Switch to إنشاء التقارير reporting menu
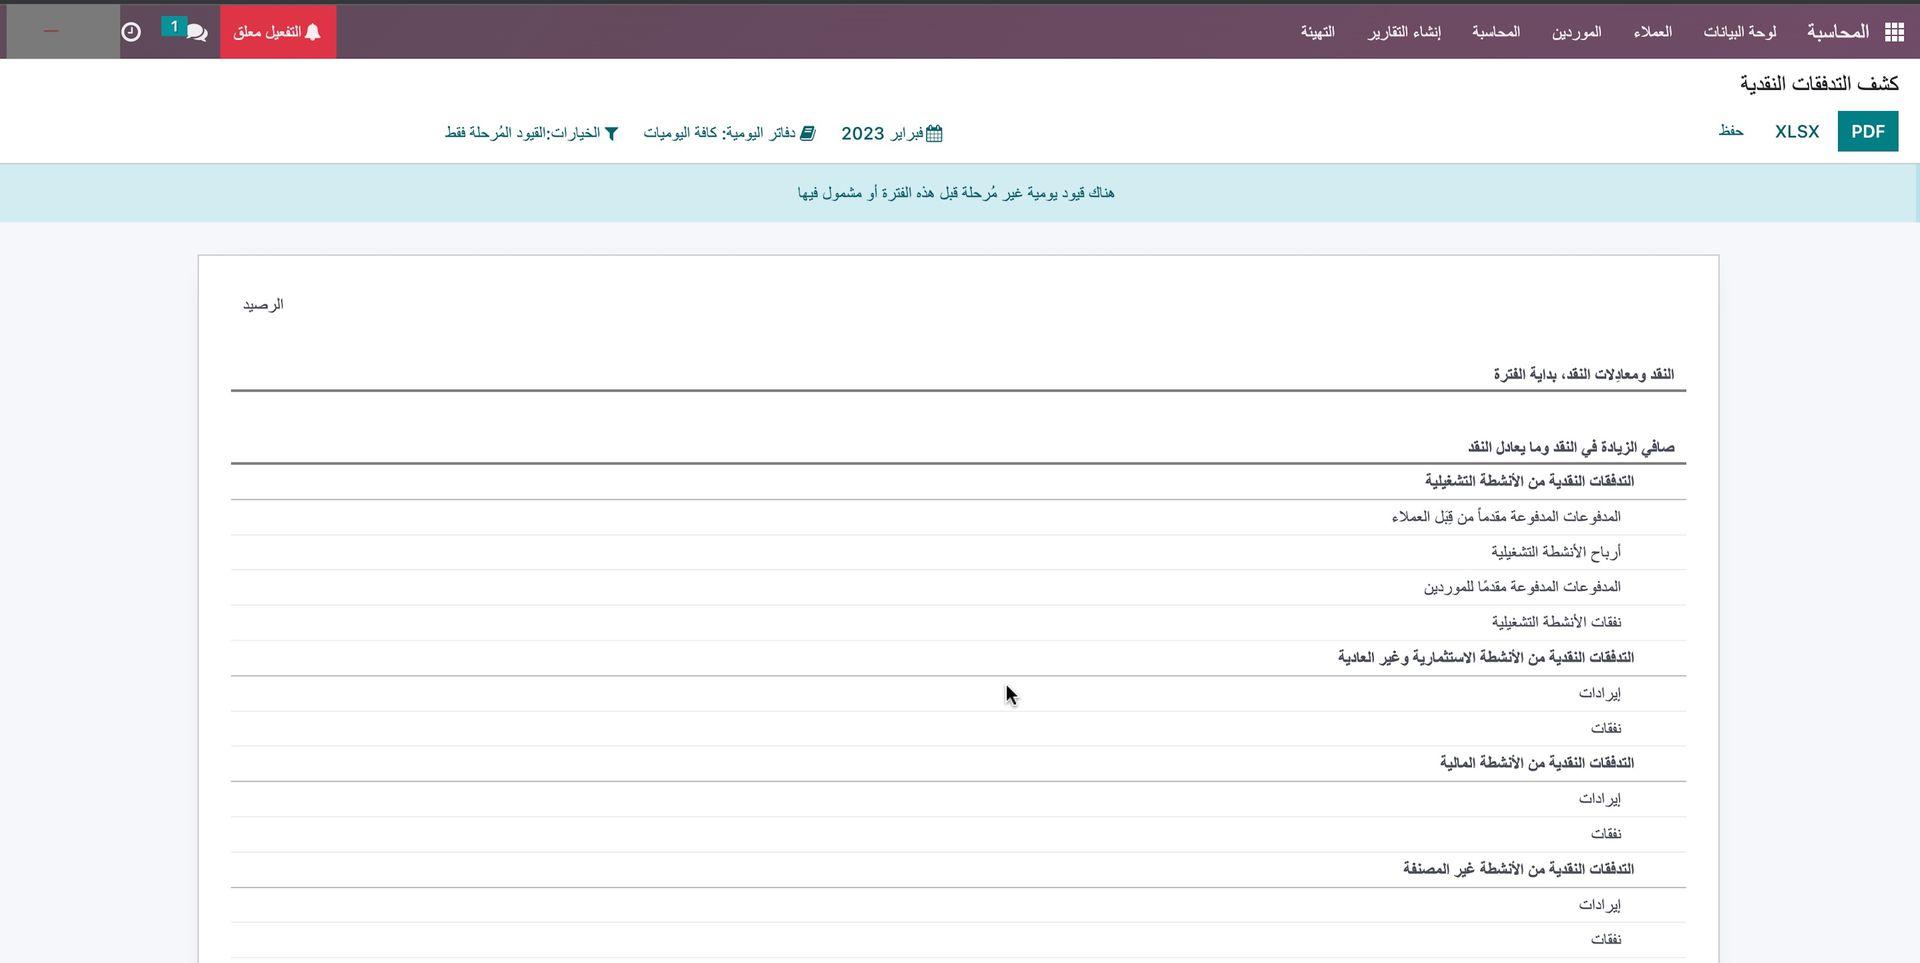Viewport: 1920px width, 963px height. [1406, 31]
